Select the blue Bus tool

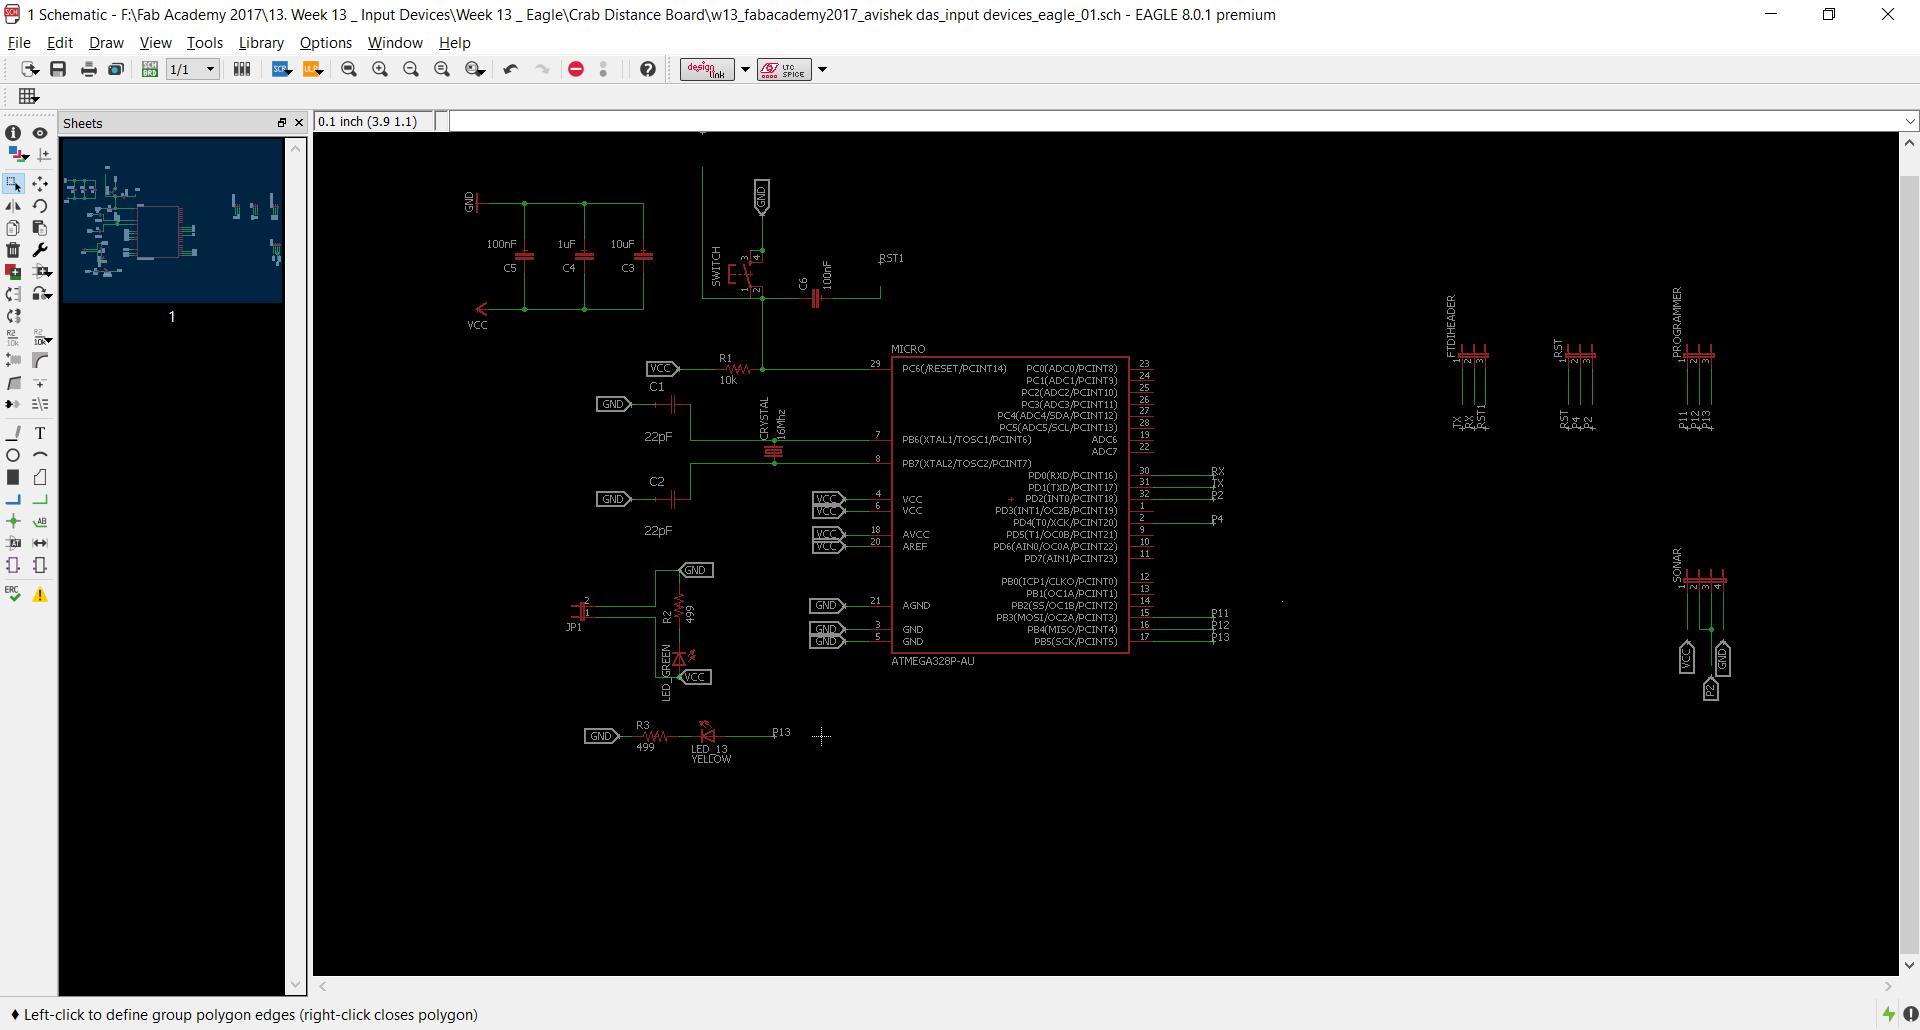coord(13,499)
